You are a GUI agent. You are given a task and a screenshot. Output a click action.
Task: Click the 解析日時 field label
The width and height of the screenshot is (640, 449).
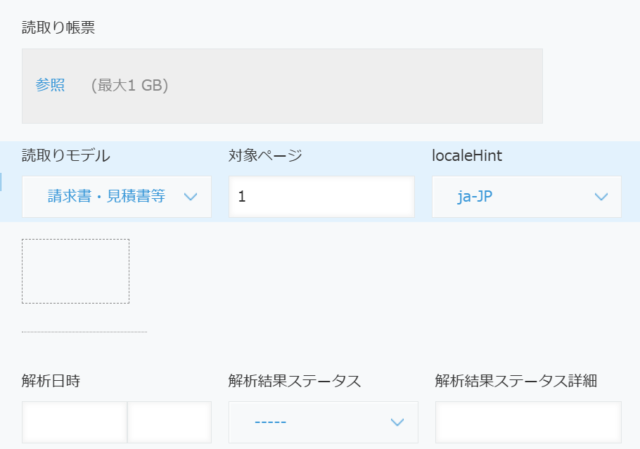click(x=51, y=381)
